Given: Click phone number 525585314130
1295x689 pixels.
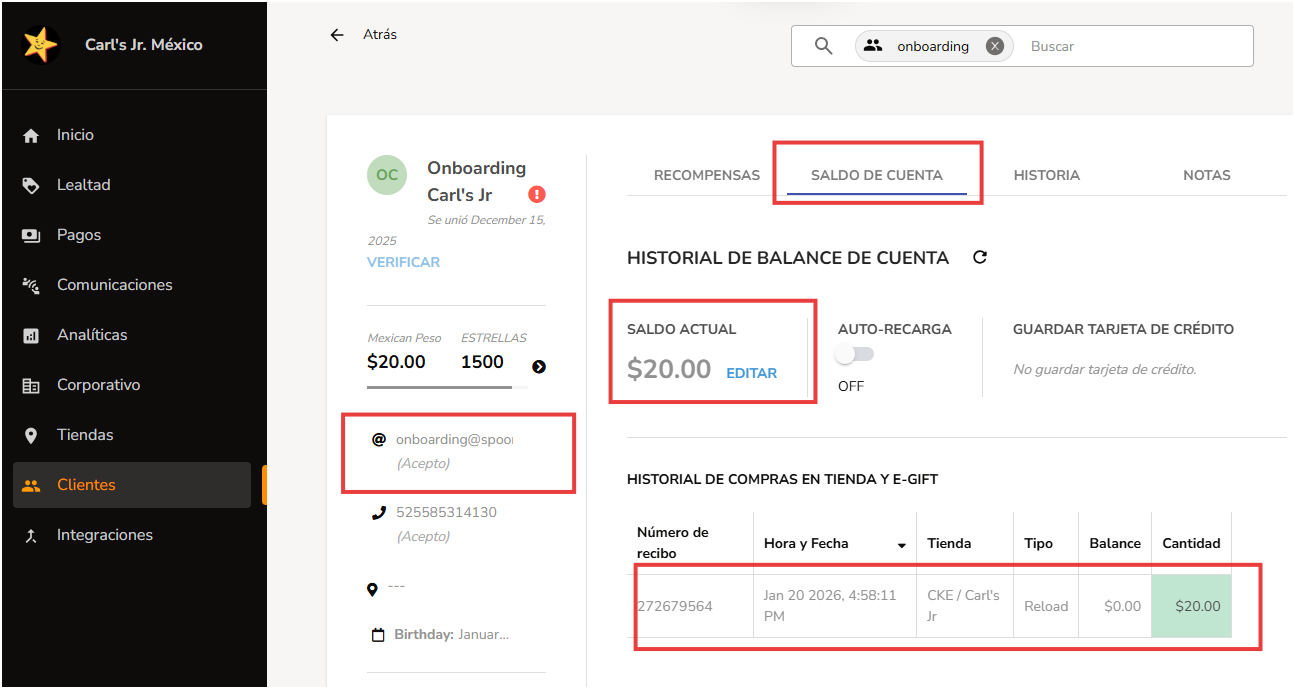Looking at the screenshot, I should pos(446,513).
